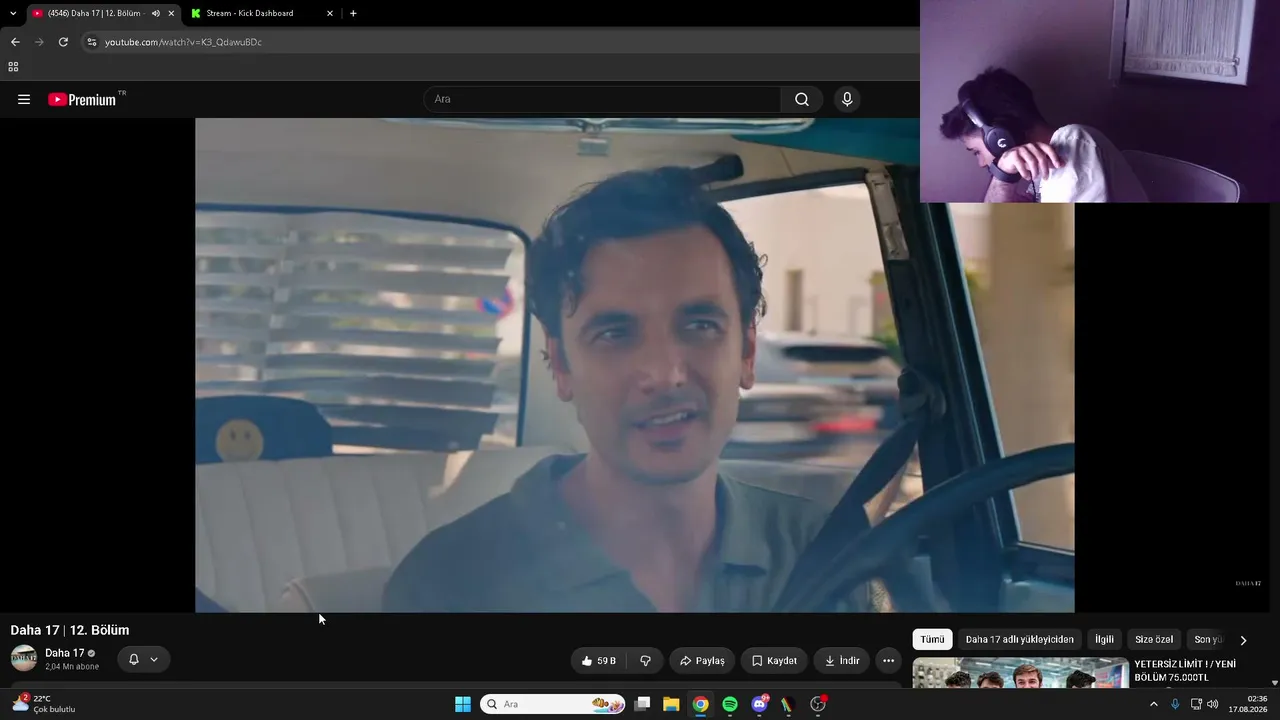
Task: Go back with the browser back arrow
Action: click(x=15, y=42)
